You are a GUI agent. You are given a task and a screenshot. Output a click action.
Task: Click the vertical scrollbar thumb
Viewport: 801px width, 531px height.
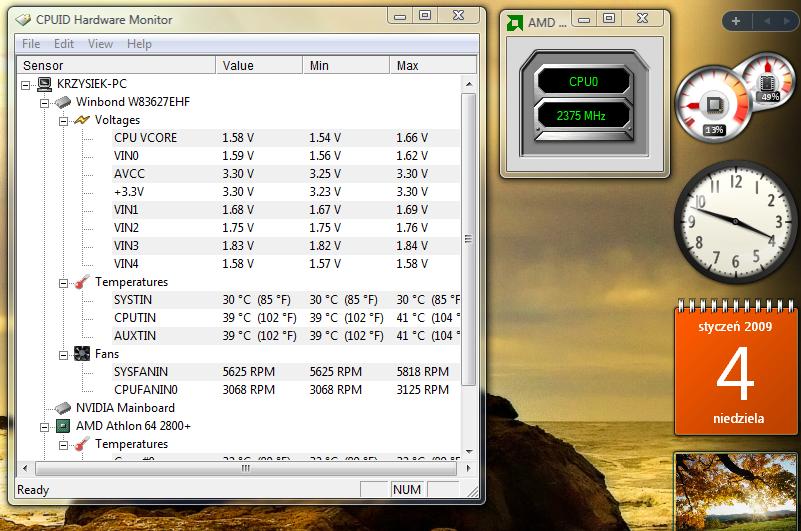tap(469, 239)
